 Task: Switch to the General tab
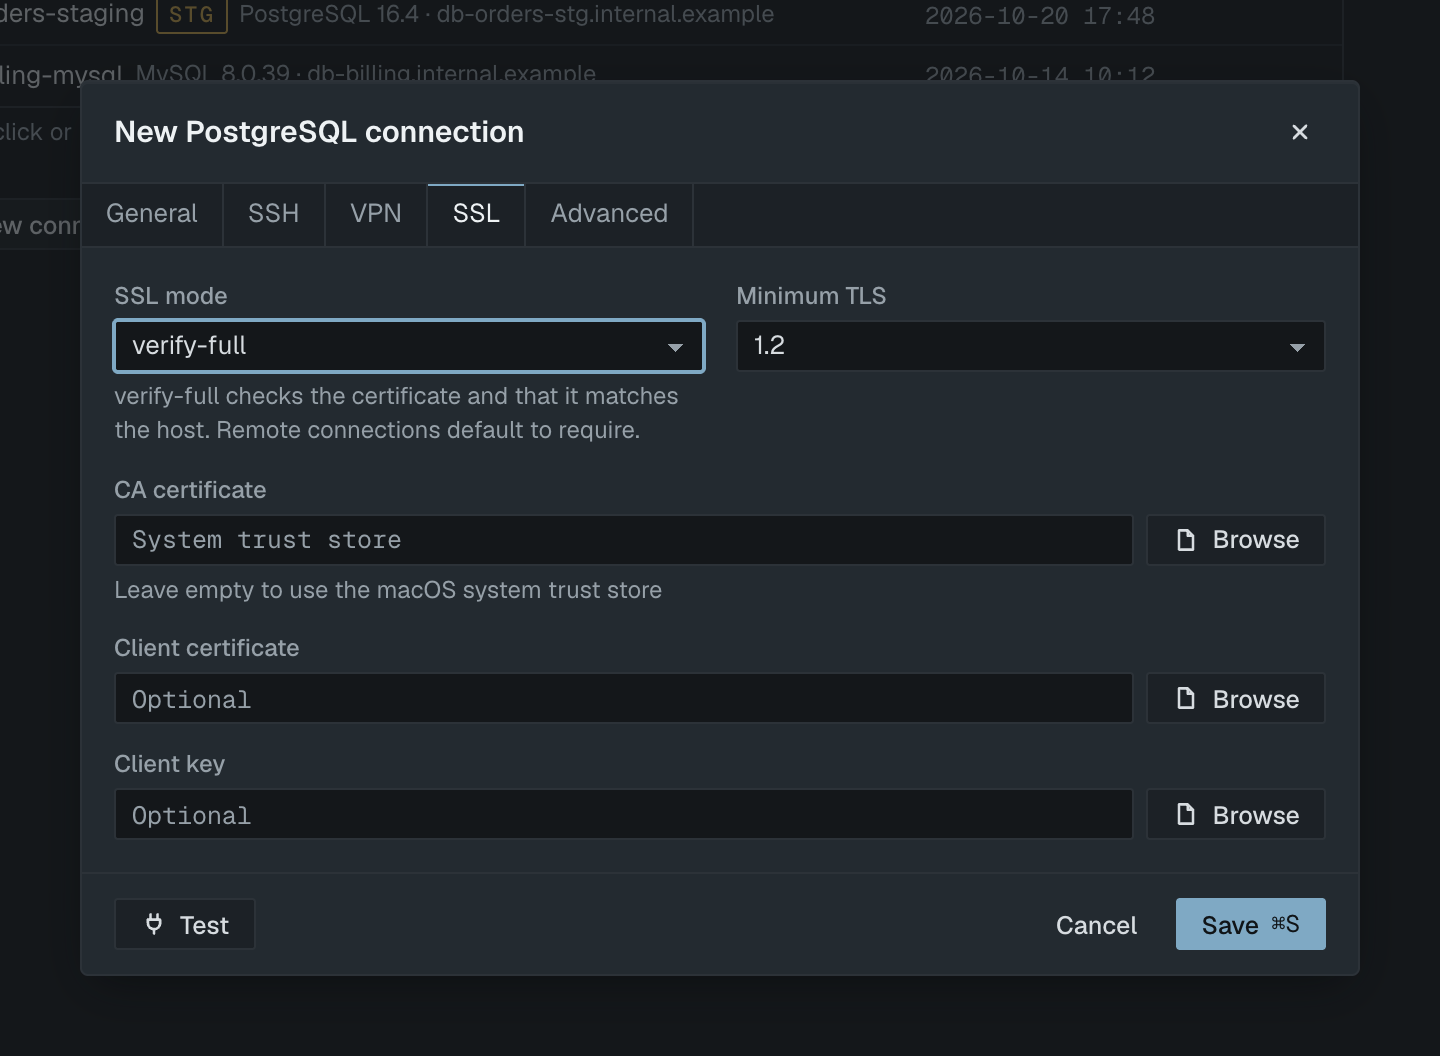tap(152, 214)
